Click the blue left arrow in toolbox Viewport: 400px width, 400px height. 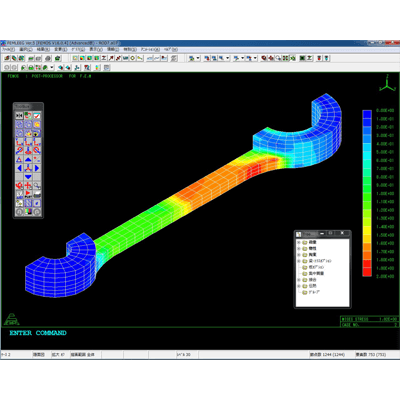pos(20,168)
